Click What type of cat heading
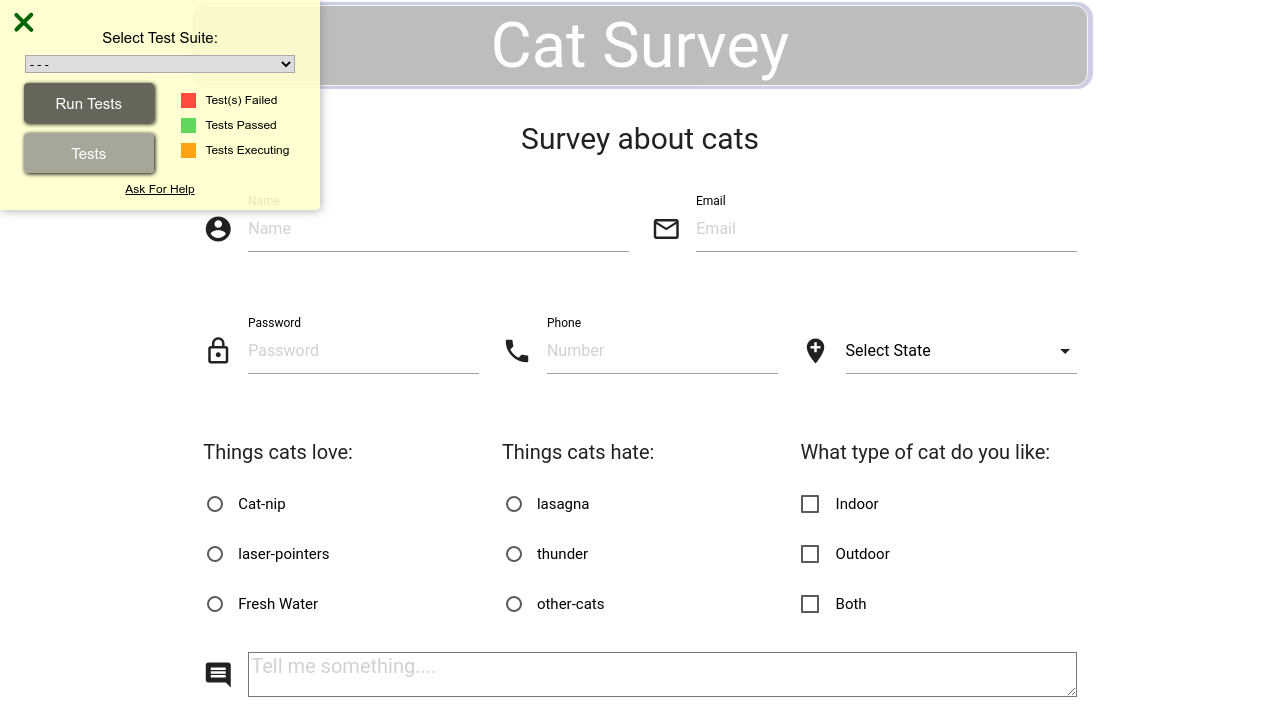 [x=925, y=452]
